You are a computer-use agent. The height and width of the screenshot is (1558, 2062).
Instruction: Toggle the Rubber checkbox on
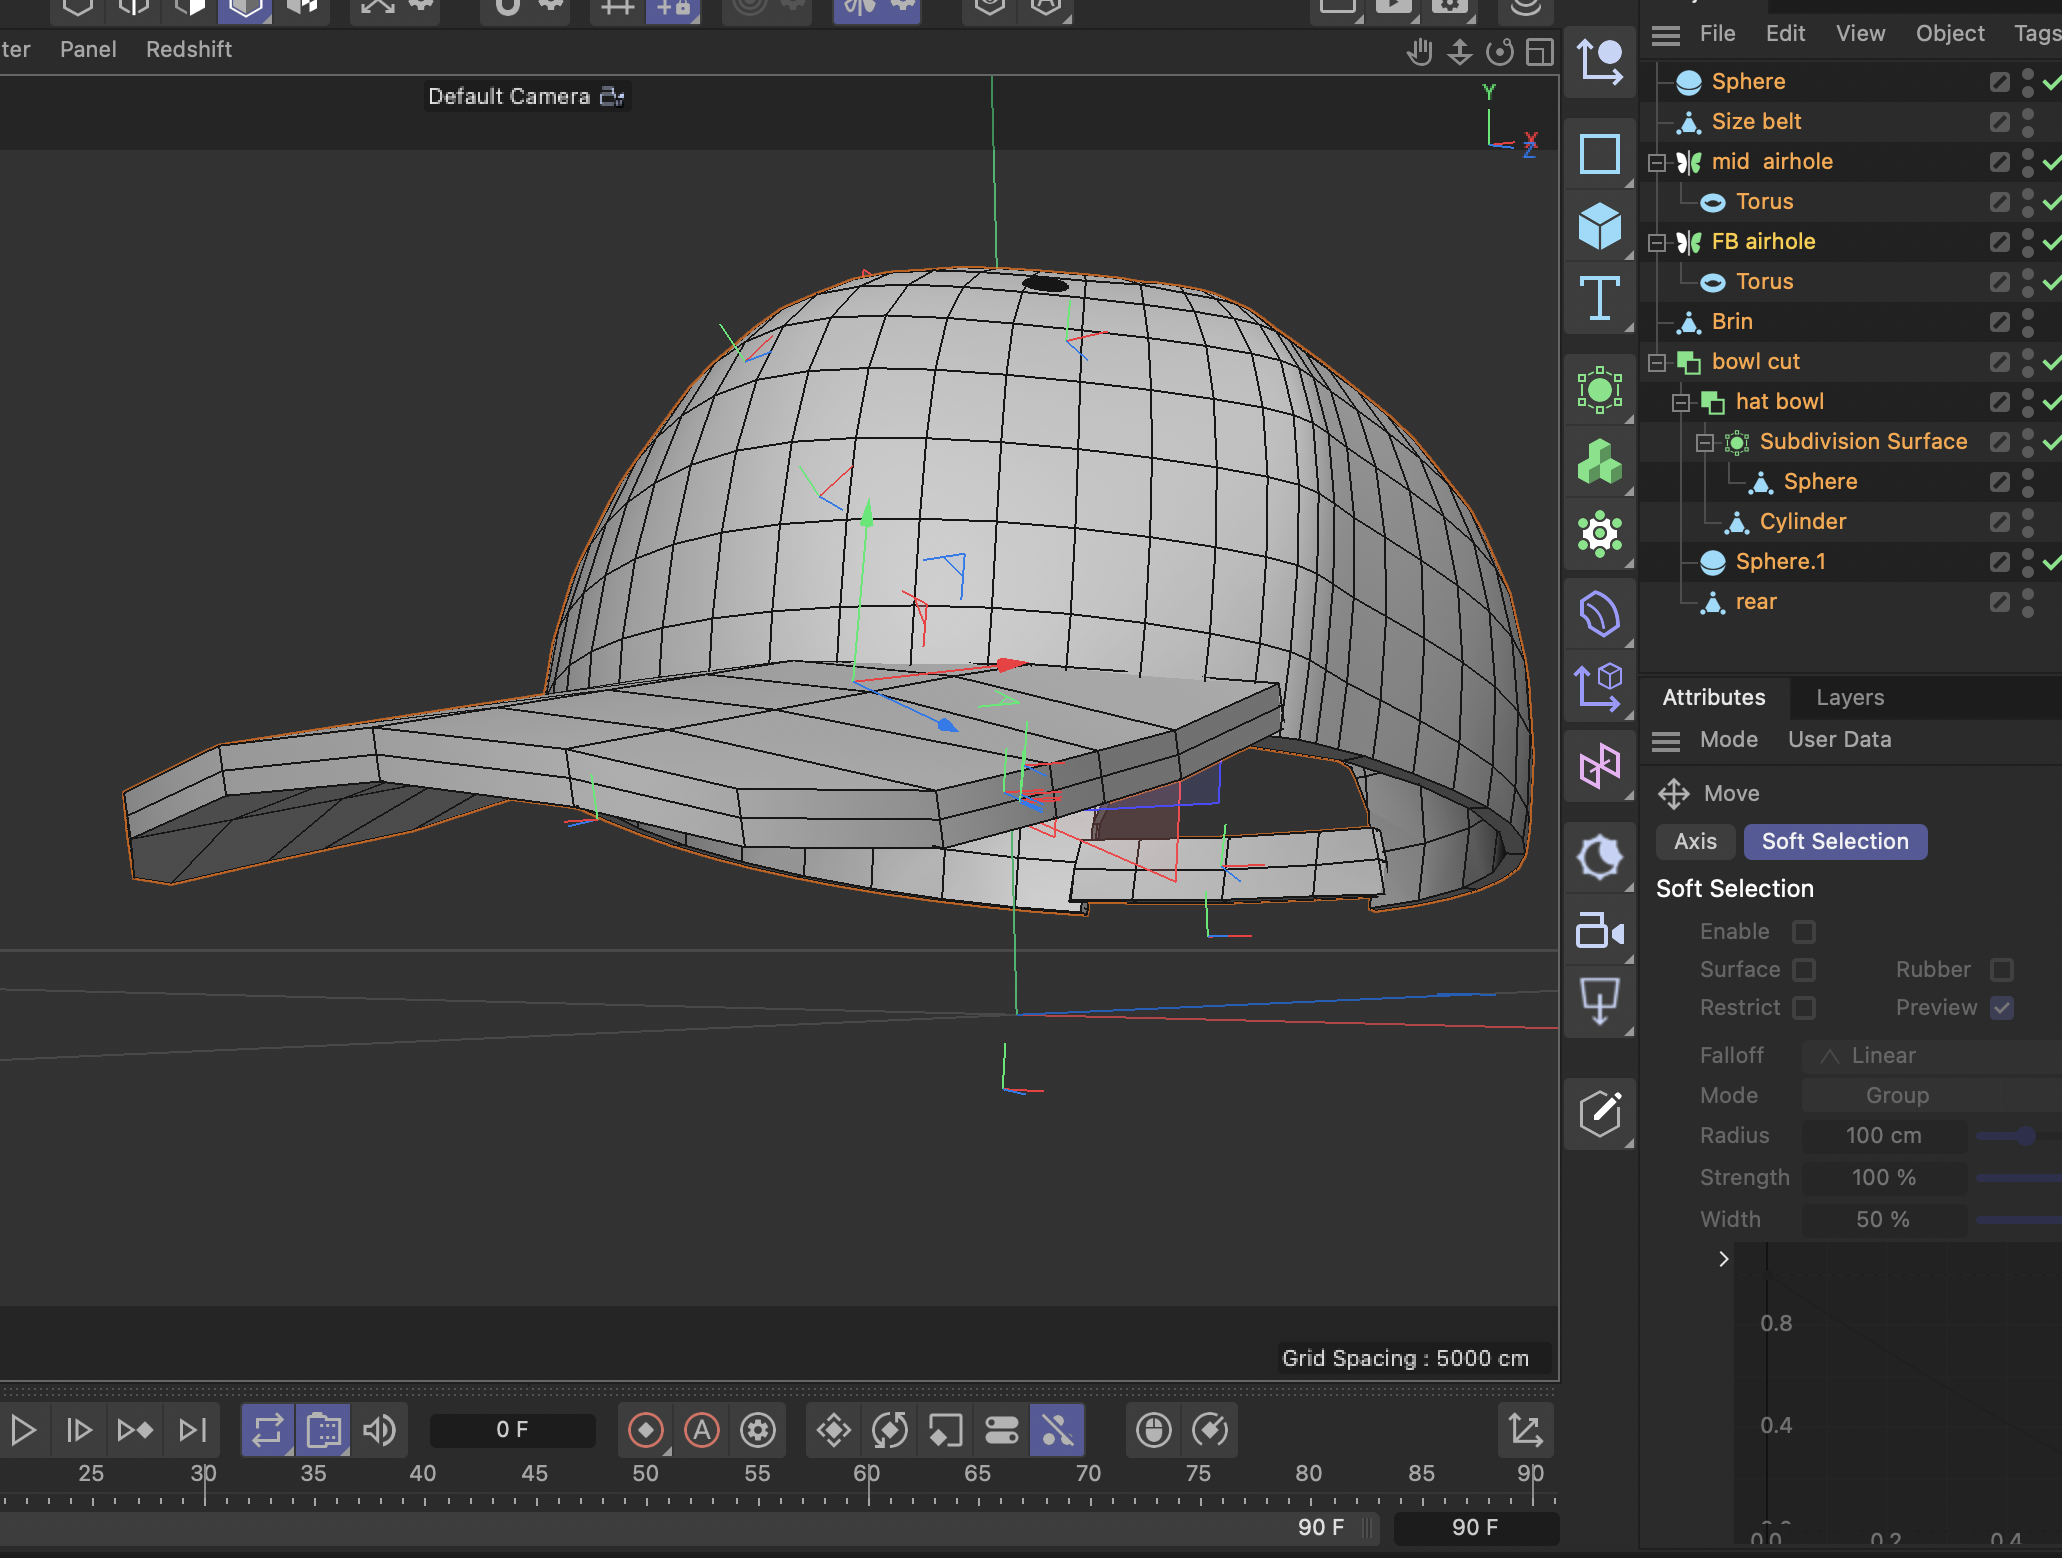point(2001,969)
